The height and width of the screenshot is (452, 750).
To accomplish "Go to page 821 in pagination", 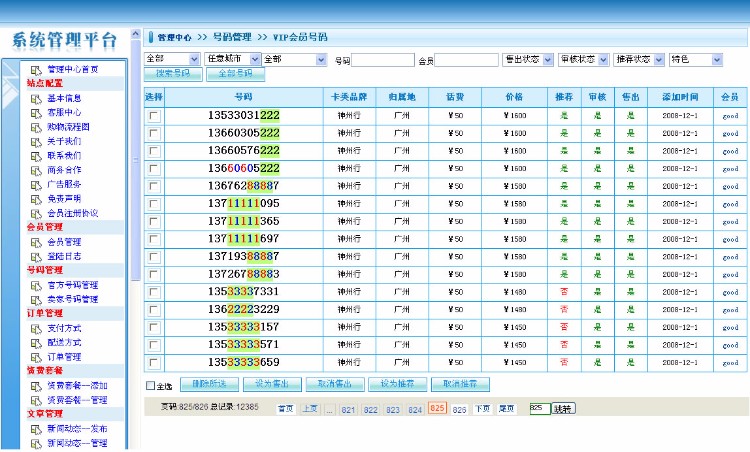I will point(348,410).
